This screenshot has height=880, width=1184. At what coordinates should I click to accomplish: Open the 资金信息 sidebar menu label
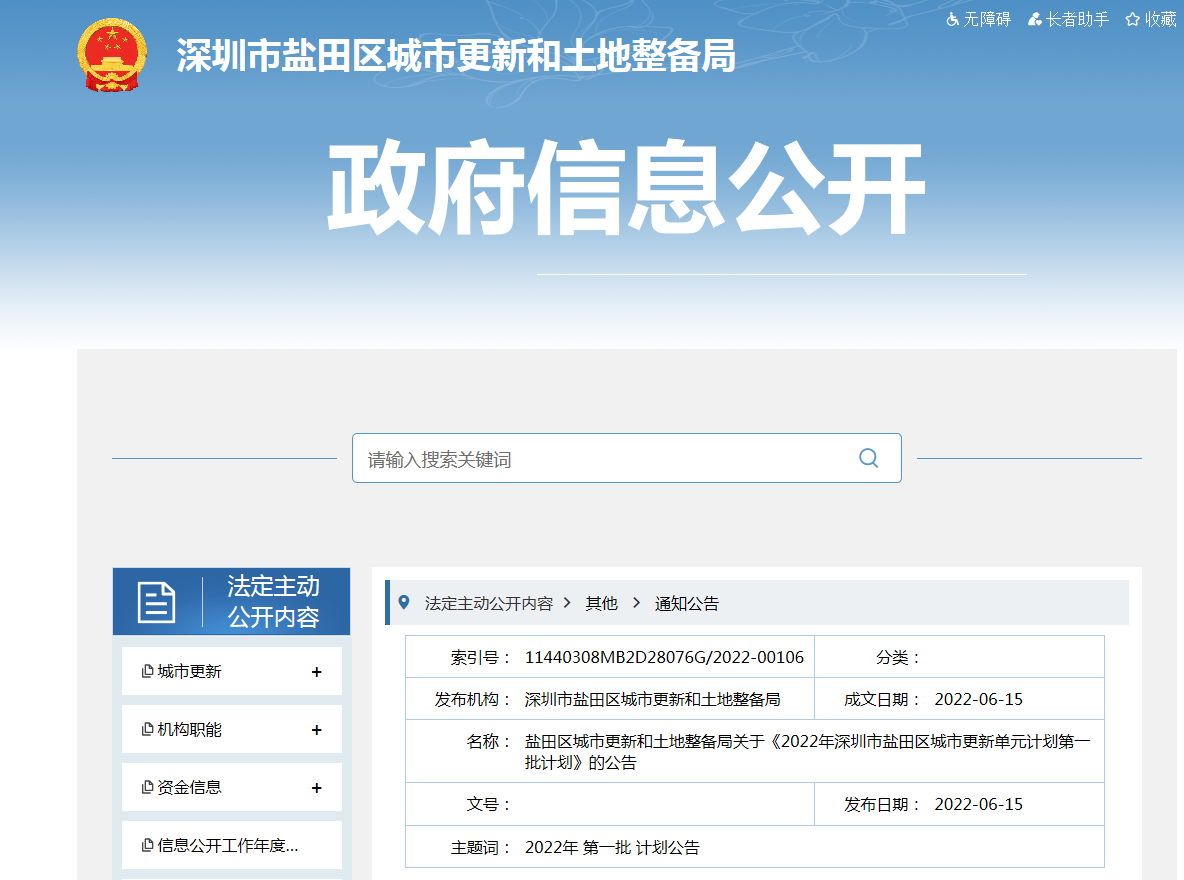pyautogui.click(x=189, y=788)
